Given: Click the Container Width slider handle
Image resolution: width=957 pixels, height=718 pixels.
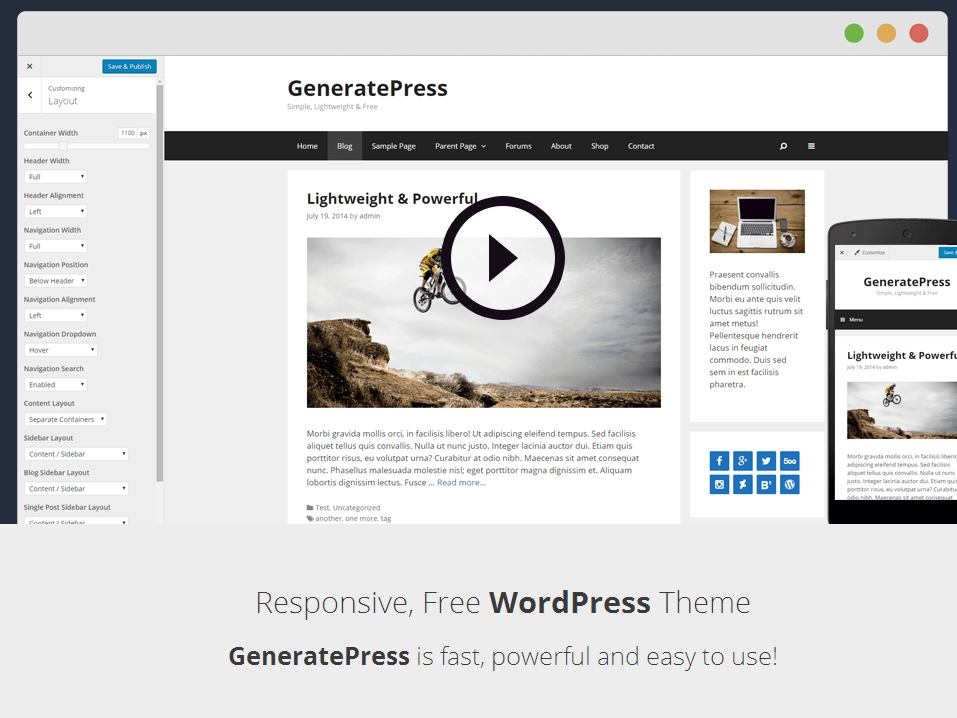Looking at the screenshot, I should pos(63,146).
